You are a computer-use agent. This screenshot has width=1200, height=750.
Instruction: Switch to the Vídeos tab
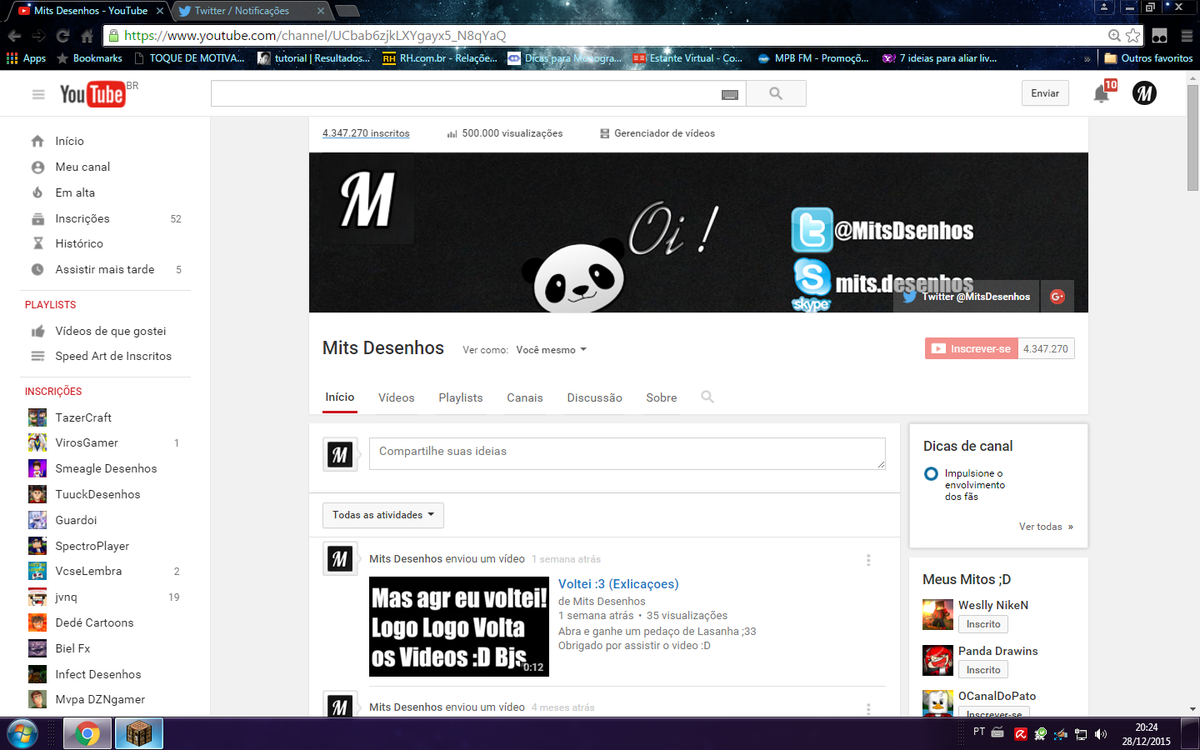[x=396, y=397]
